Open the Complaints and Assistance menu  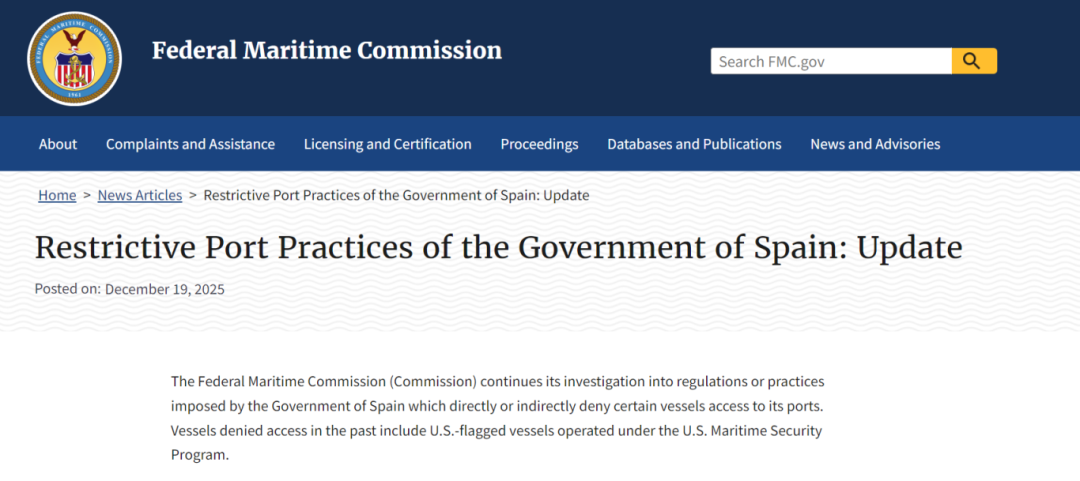[190, 144]
